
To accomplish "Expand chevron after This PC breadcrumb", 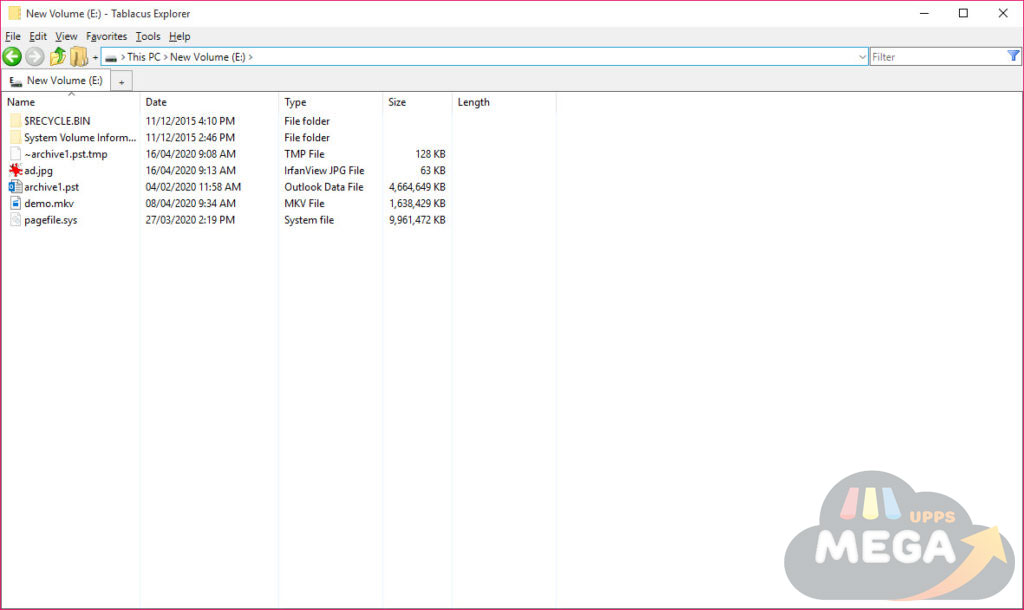I will point(165,57).
